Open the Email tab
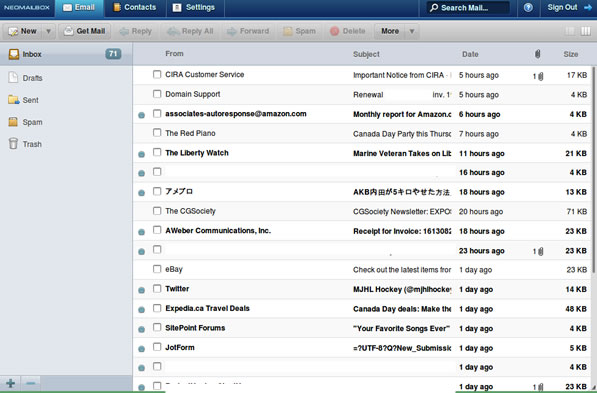The width and height of the screenshot is (597, 393). tap(79, 8)
